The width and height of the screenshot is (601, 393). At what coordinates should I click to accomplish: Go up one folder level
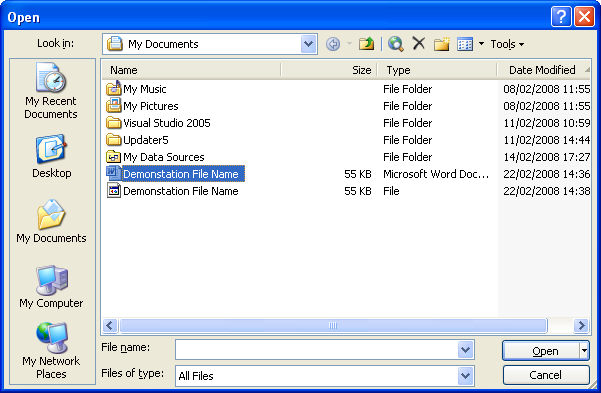366,44
